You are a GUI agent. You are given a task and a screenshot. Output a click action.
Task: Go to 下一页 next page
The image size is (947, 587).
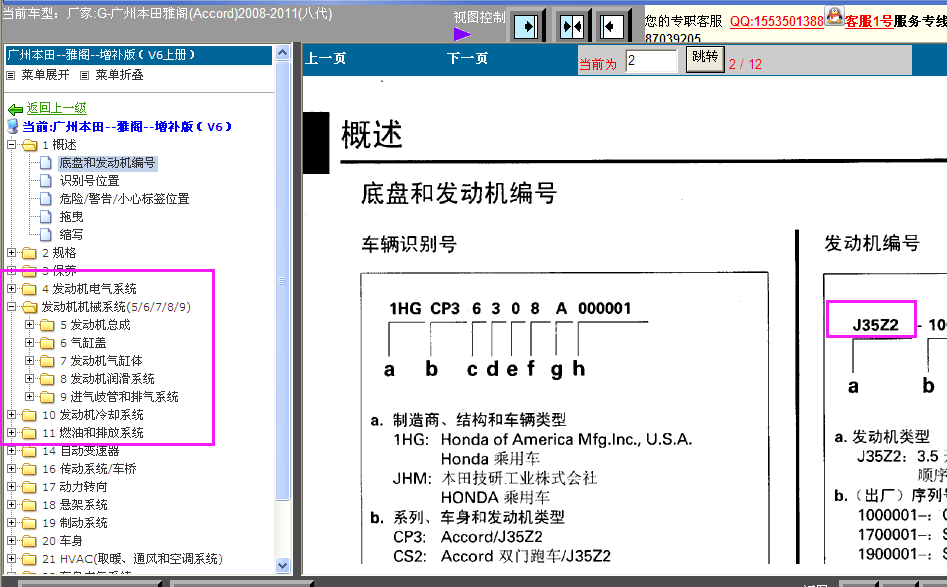(x=467, y=59)
